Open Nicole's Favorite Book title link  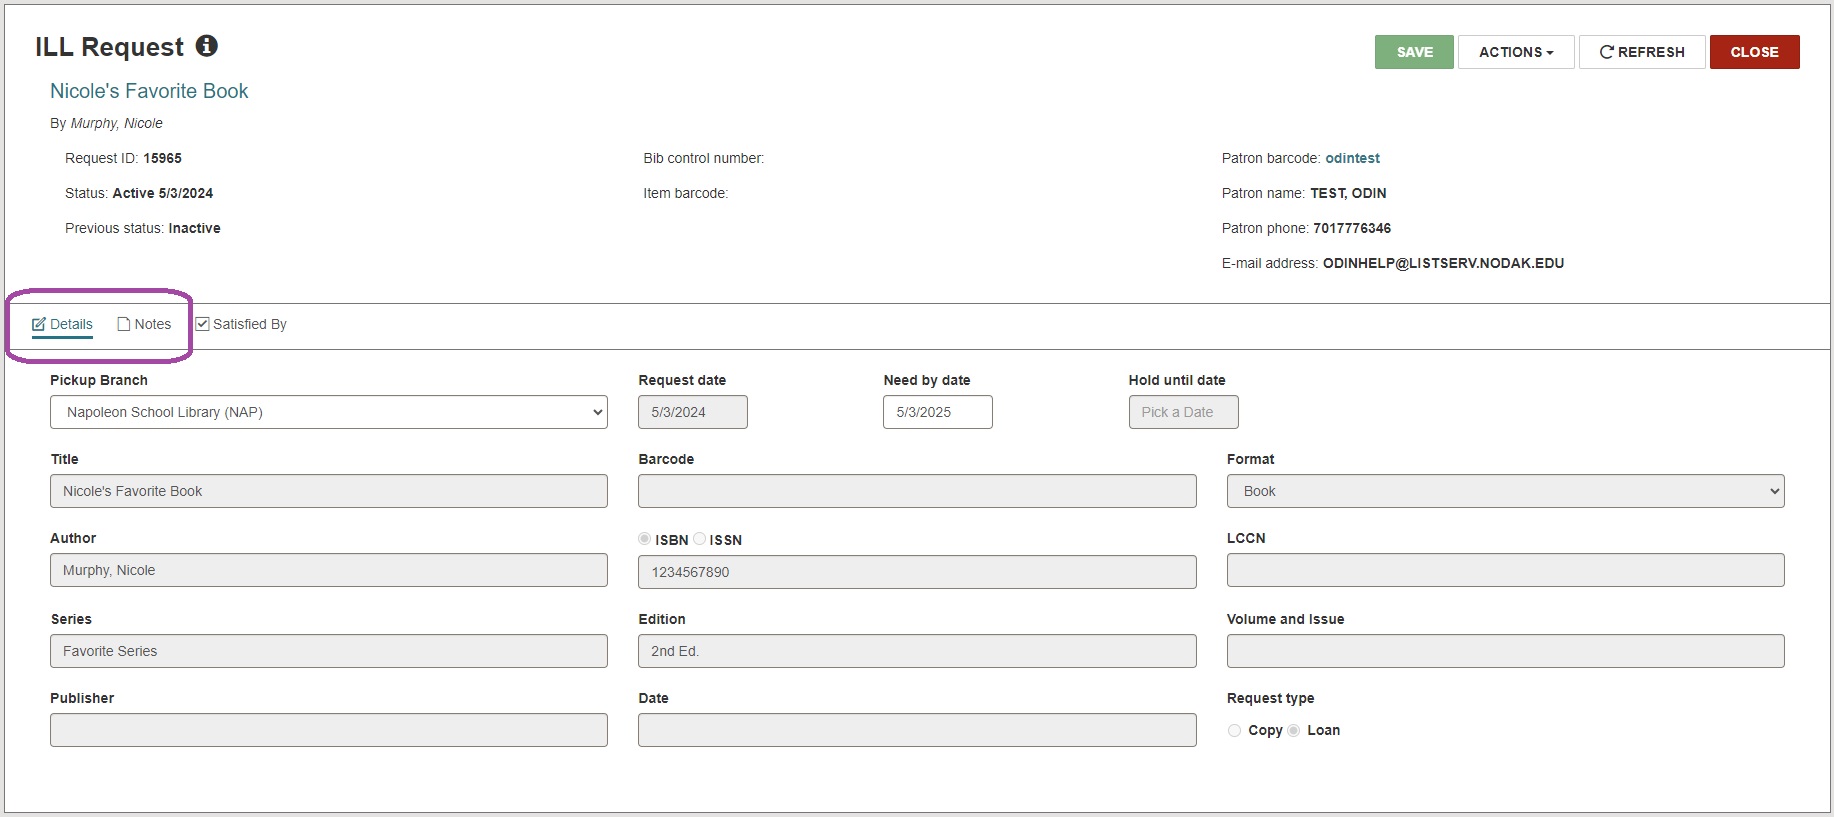coord(149,91)
